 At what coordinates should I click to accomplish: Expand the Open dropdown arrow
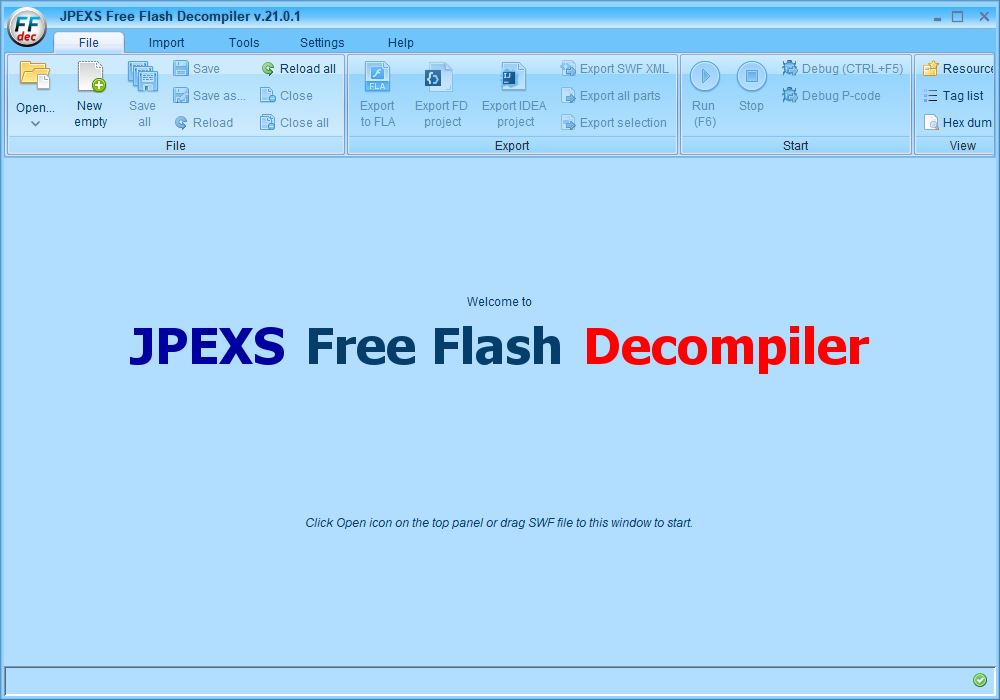(35, 124)
